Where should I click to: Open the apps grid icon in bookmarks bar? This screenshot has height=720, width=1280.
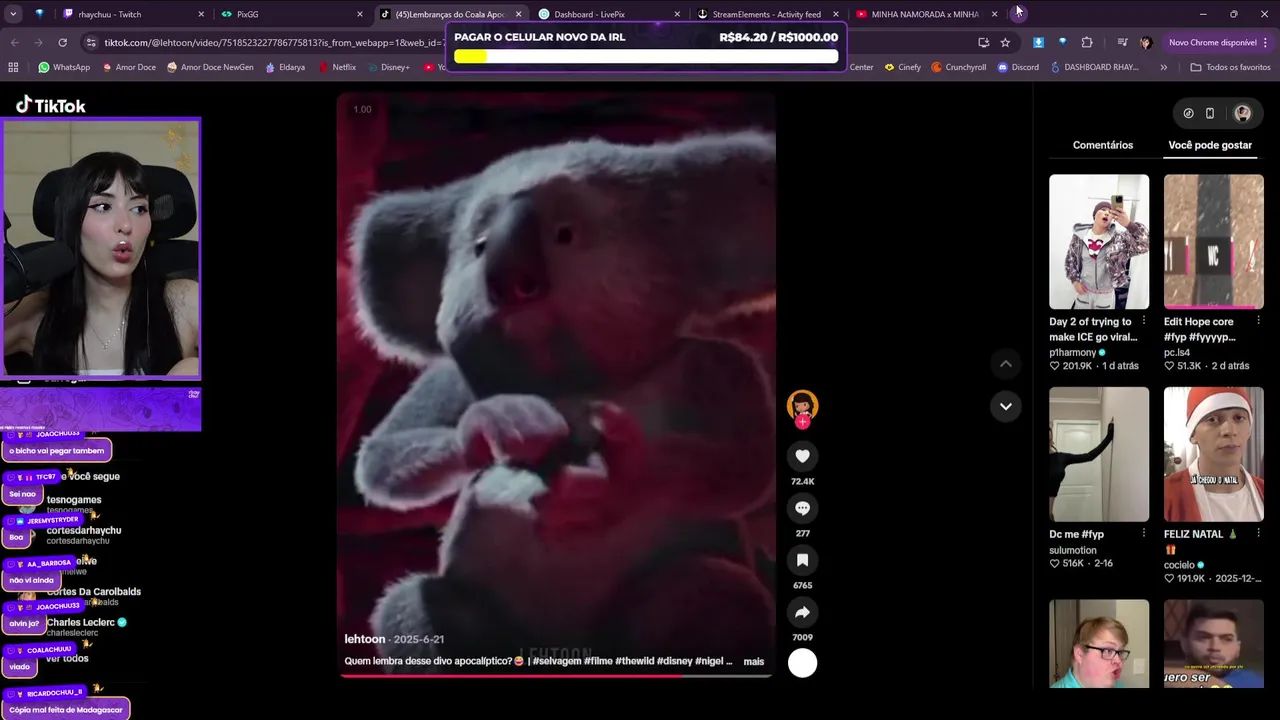[x=13, y=67]
